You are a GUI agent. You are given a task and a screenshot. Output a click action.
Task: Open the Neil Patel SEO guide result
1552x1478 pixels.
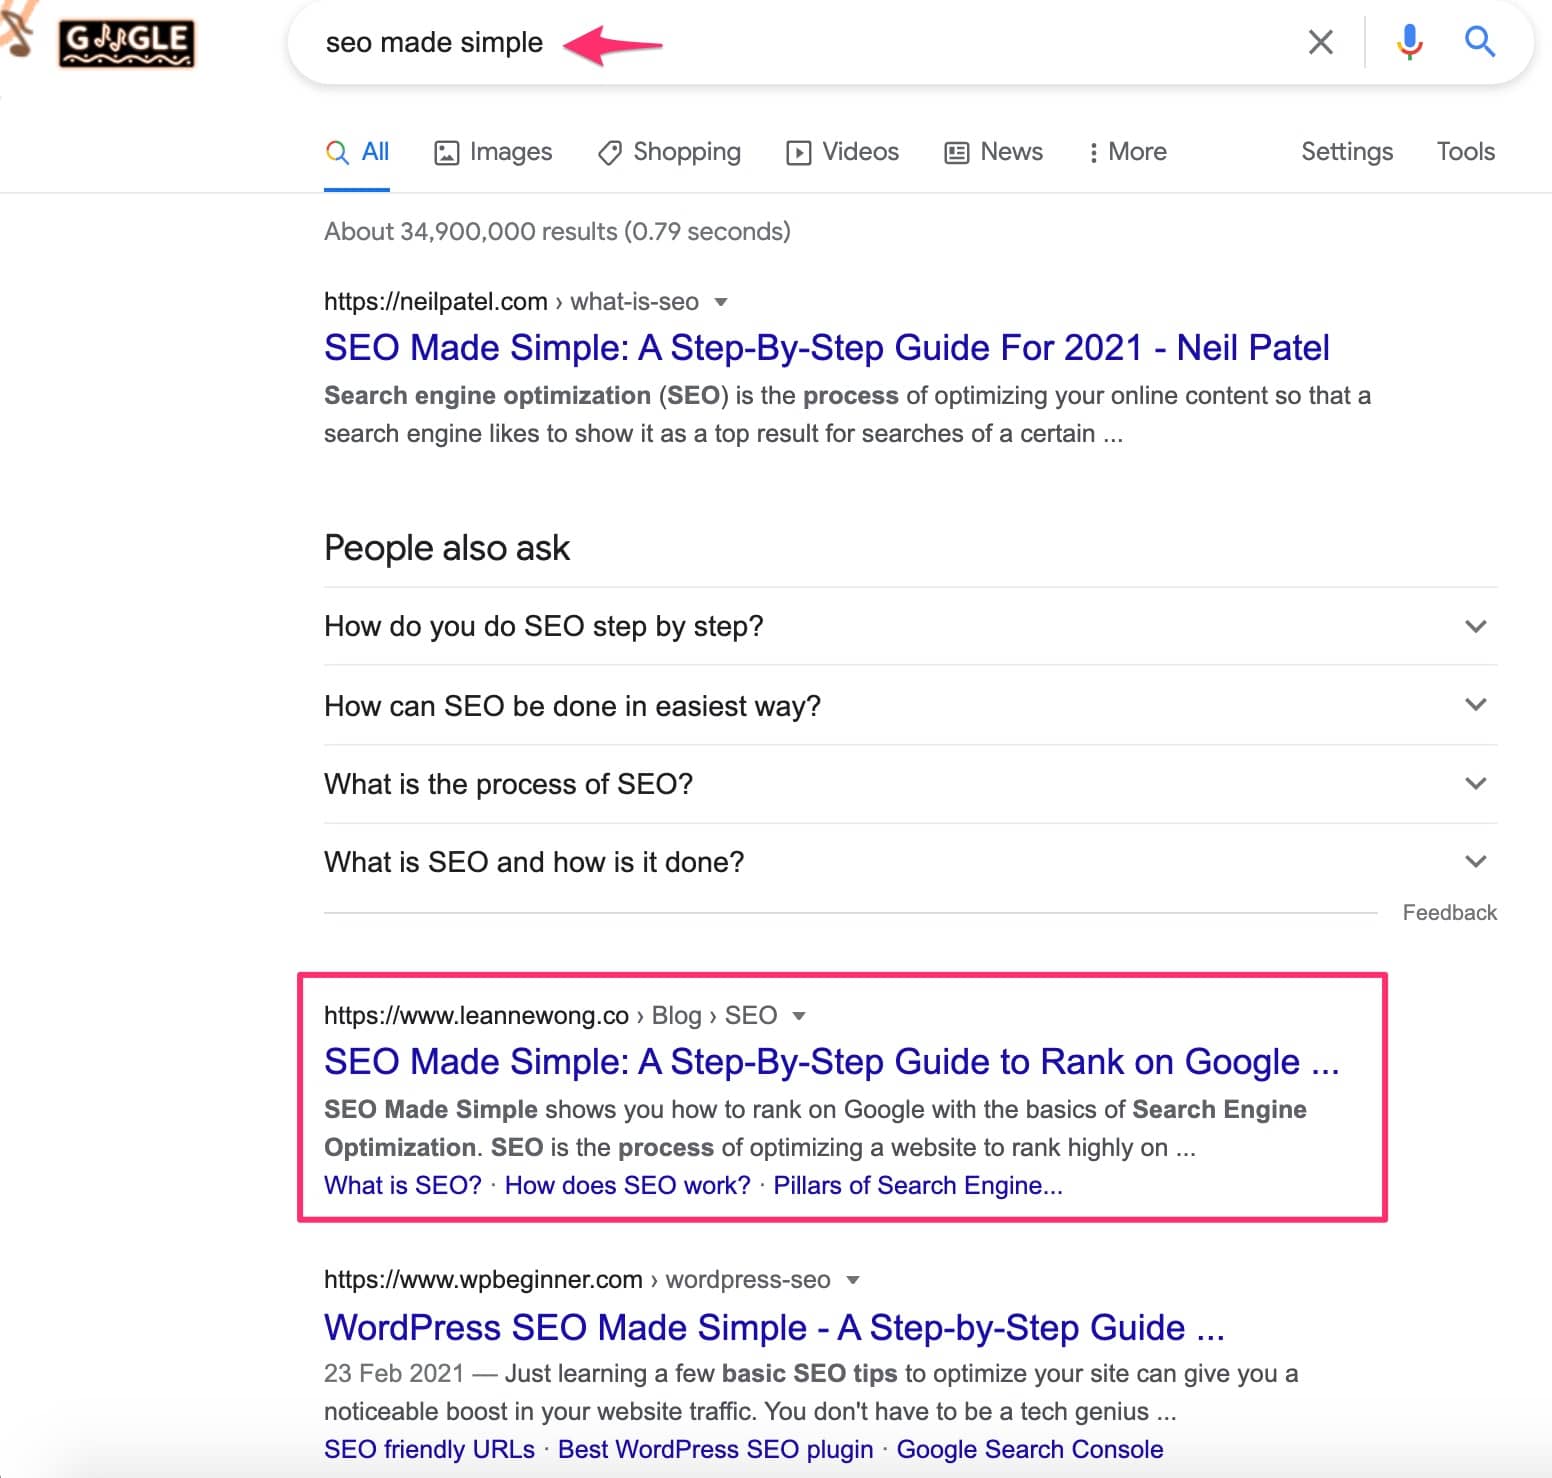pos(825,347)
